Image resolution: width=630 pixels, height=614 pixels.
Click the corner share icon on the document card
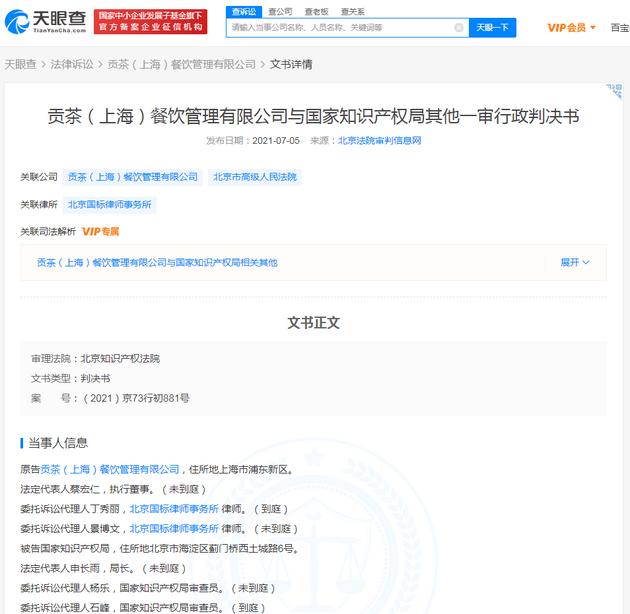click(x=614, y=91)
